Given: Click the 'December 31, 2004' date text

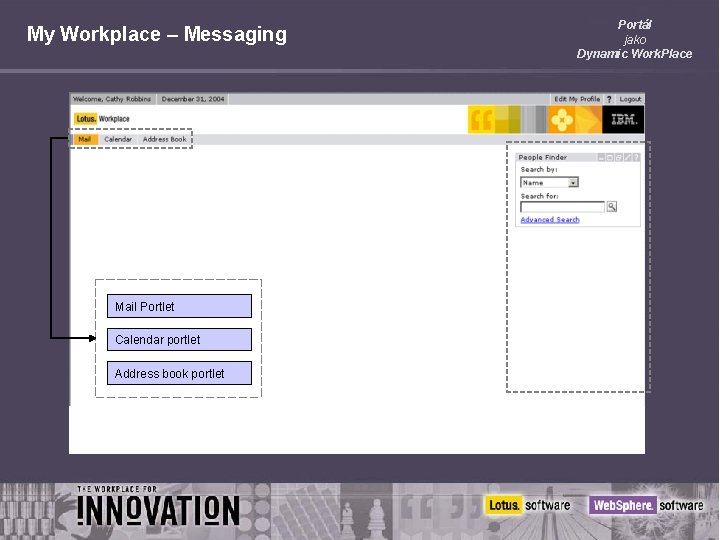Looking at the screenshot, I should (193, 99).
